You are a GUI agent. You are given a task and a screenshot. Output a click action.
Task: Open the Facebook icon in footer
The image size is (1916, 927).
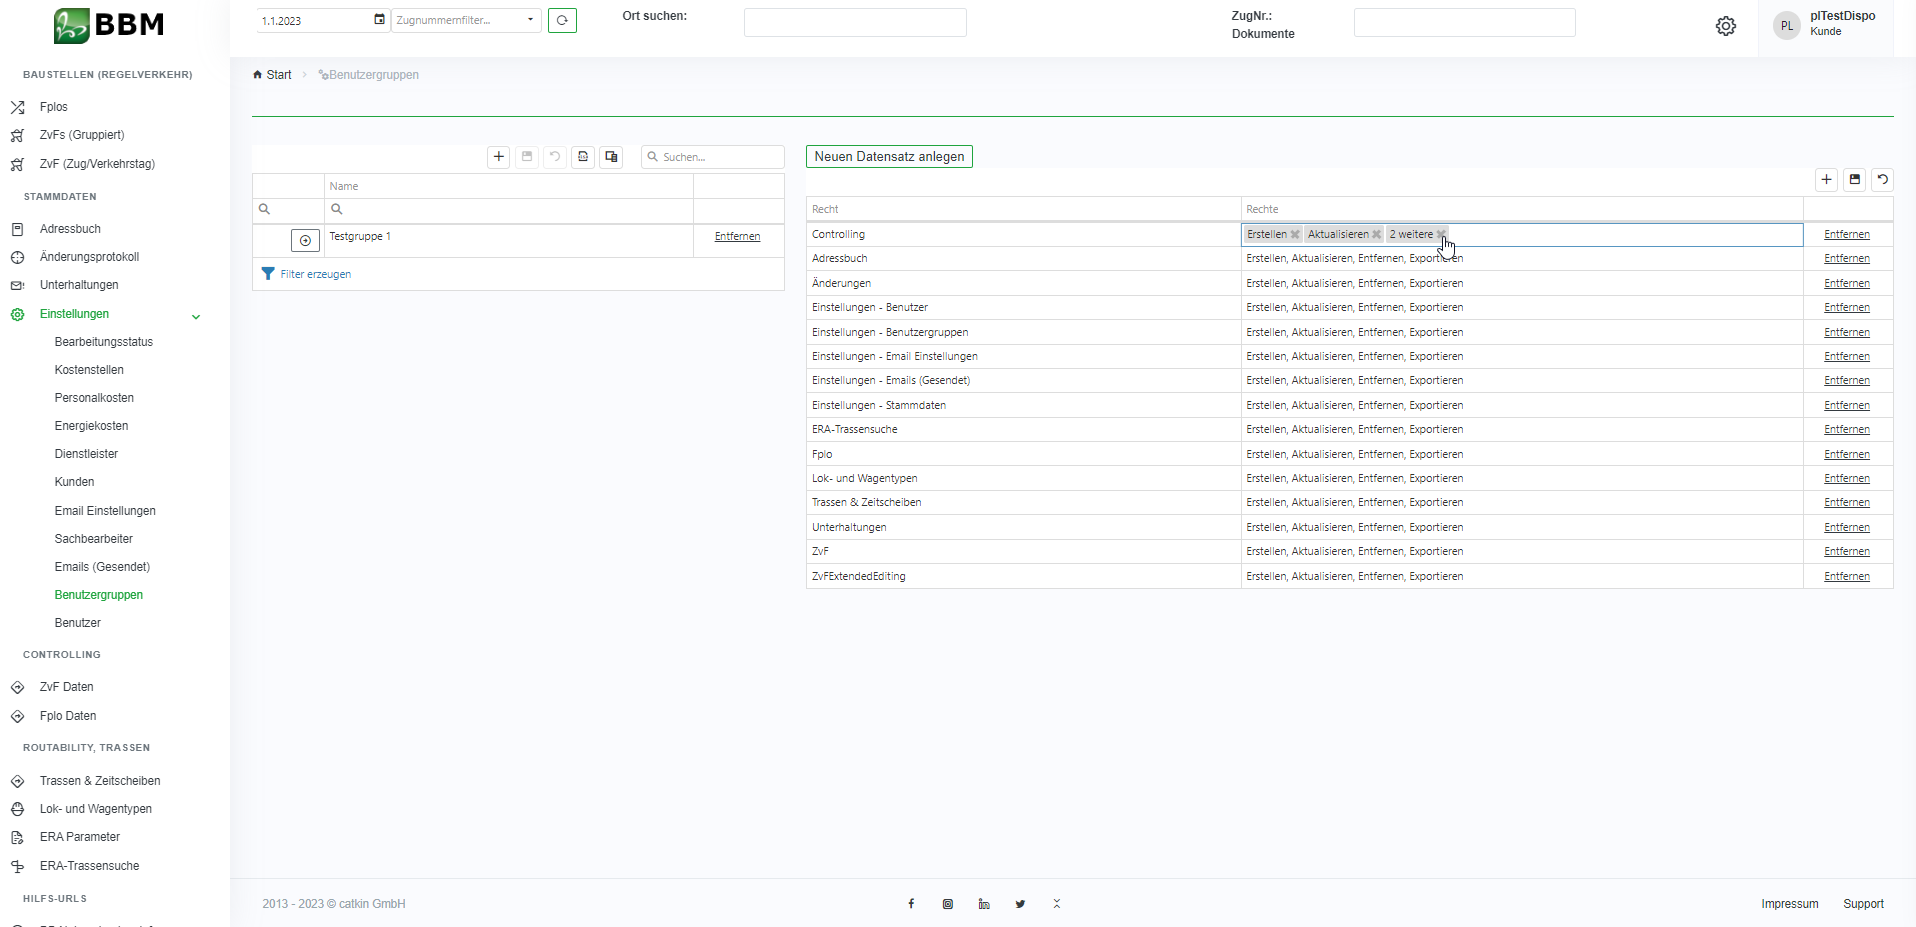click(x=911, y=904)
